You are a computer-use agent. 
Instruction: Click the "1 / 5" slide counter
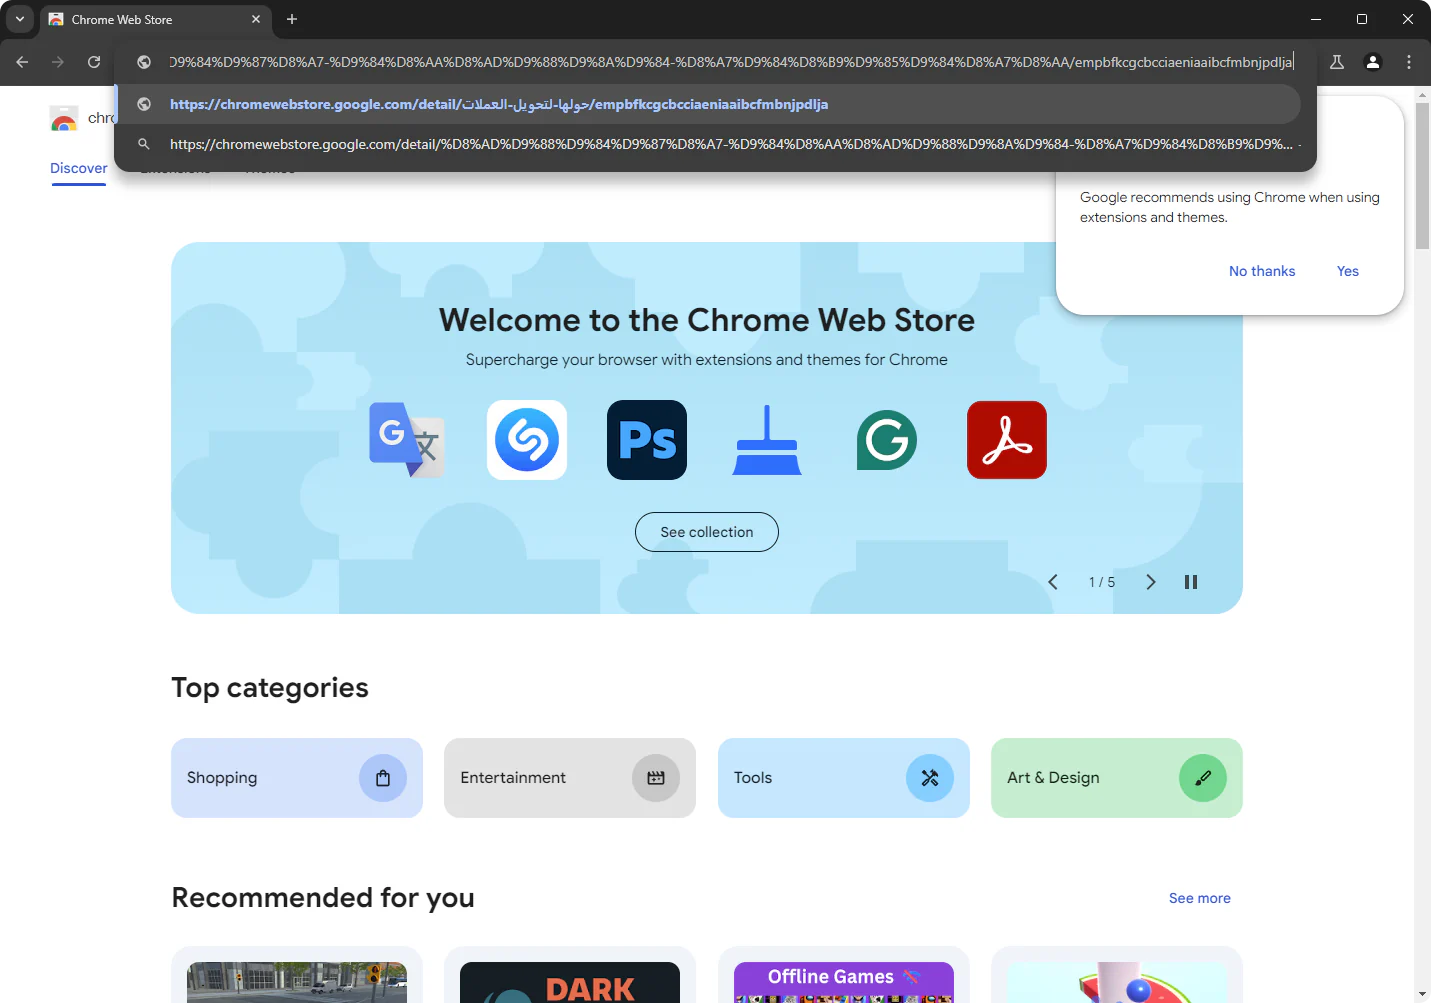(x=1102, y=582)
